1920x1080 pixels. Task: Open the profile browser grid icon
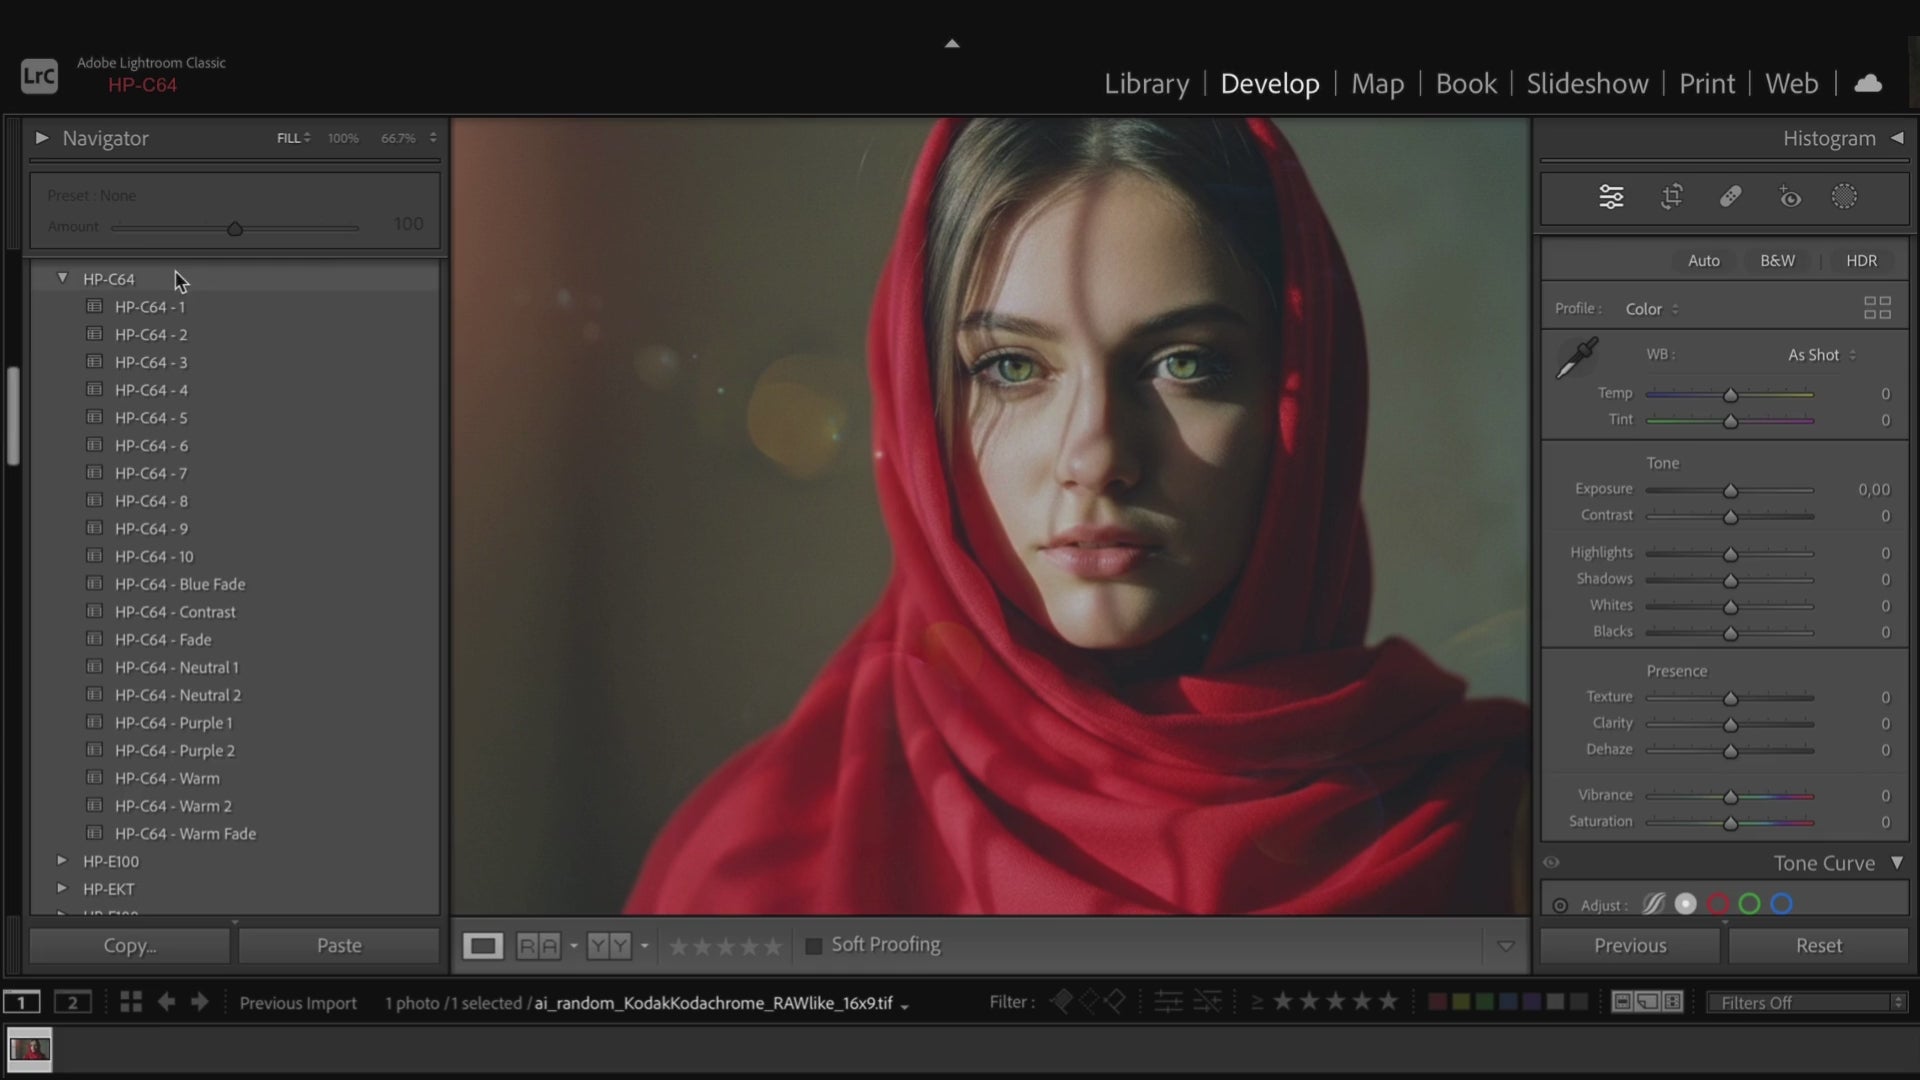tap(1877, 308)
